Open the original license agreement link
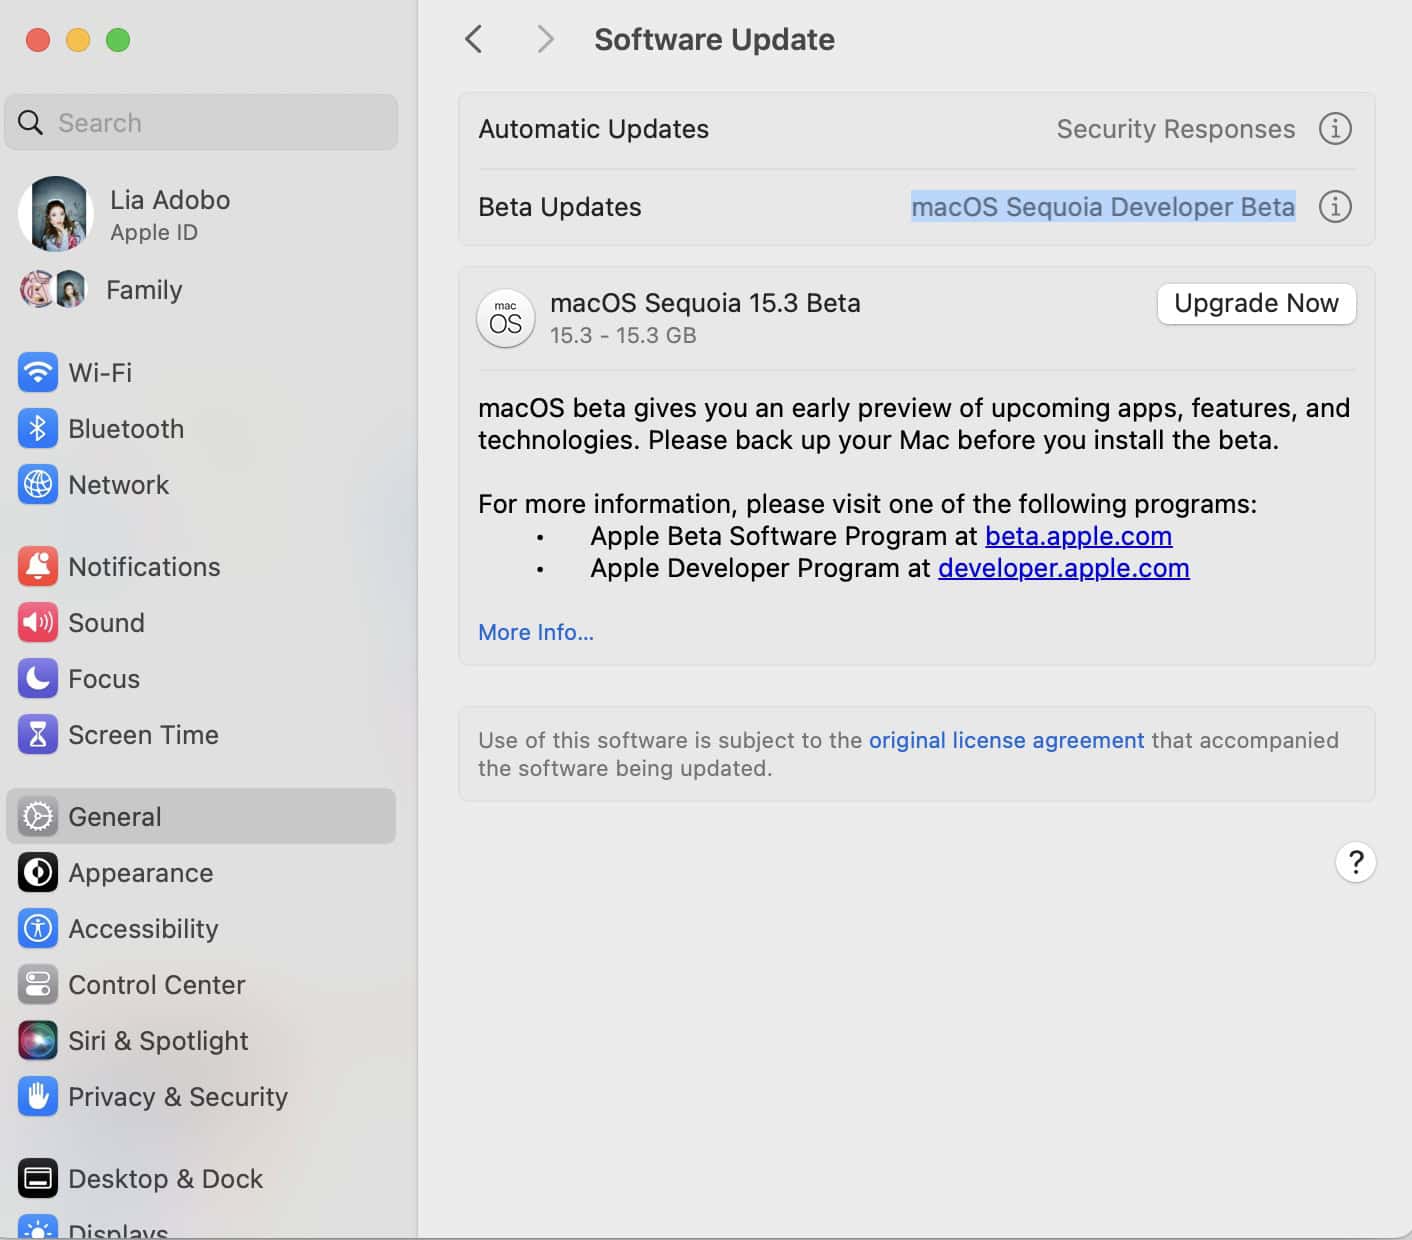Screen dimensions: 1412x1240 point(1006,740)
